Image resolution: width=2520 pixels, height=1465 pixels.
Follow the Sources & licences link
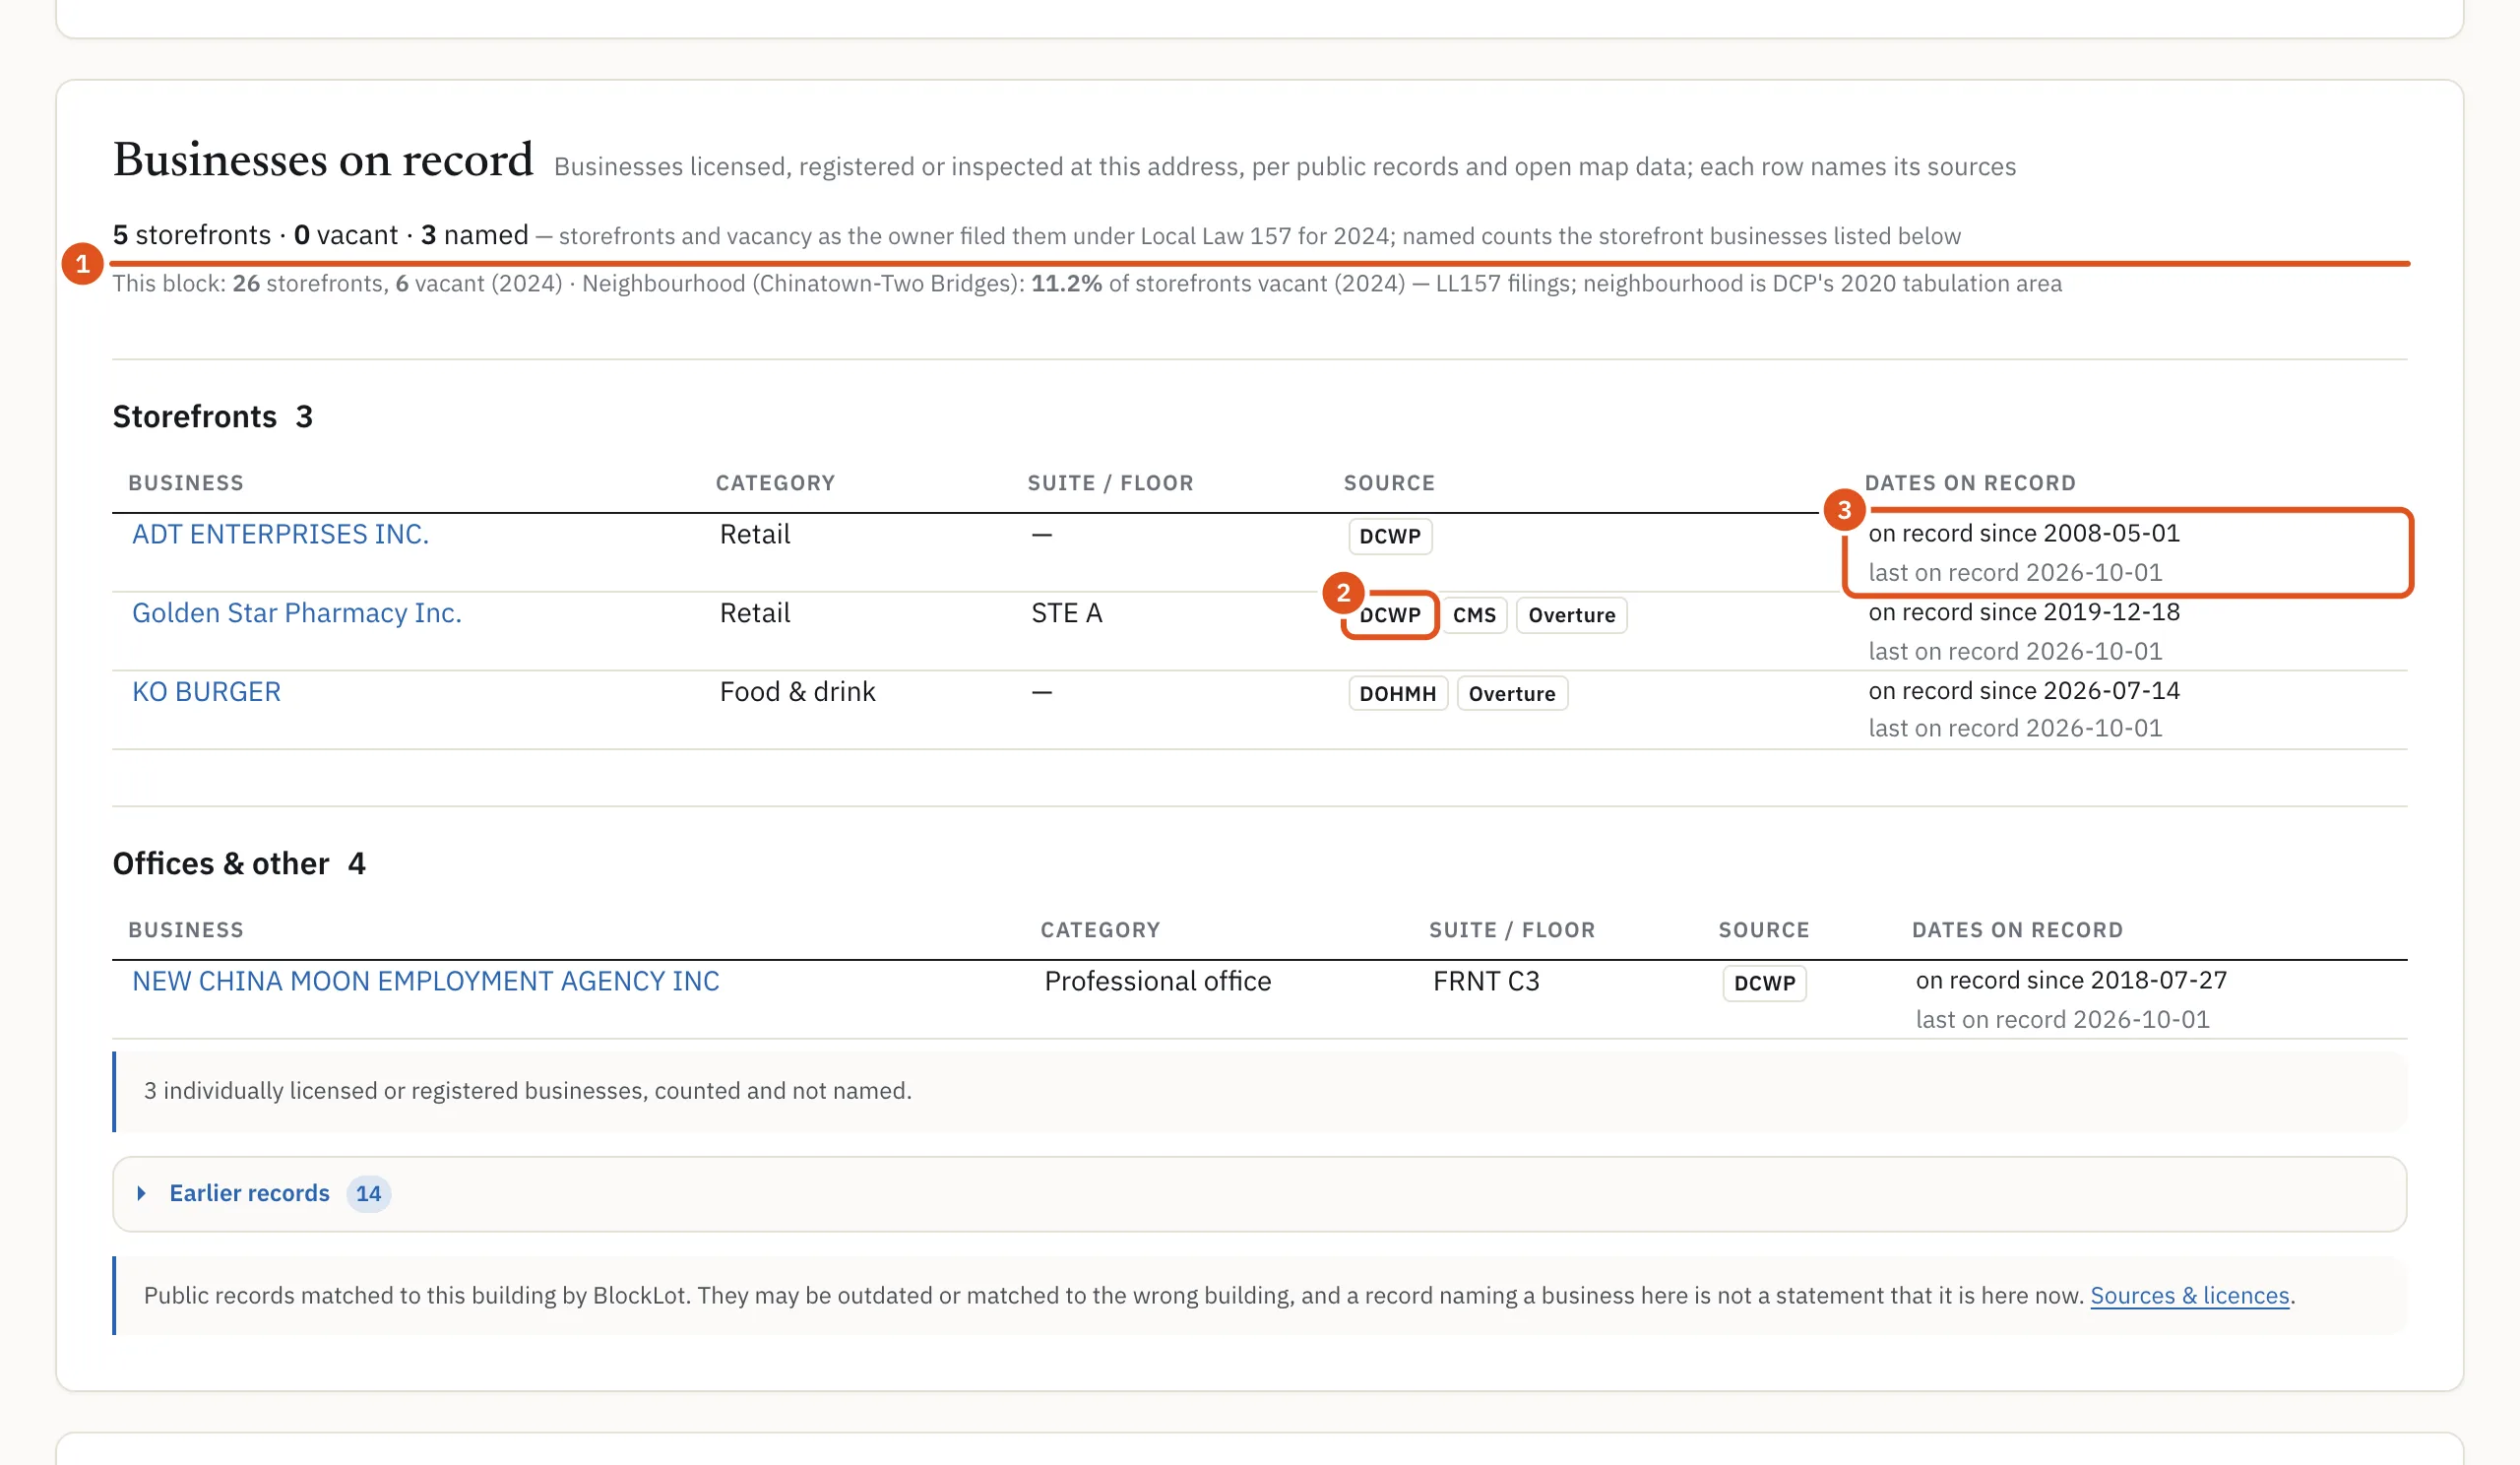tap(2189, 1295)
